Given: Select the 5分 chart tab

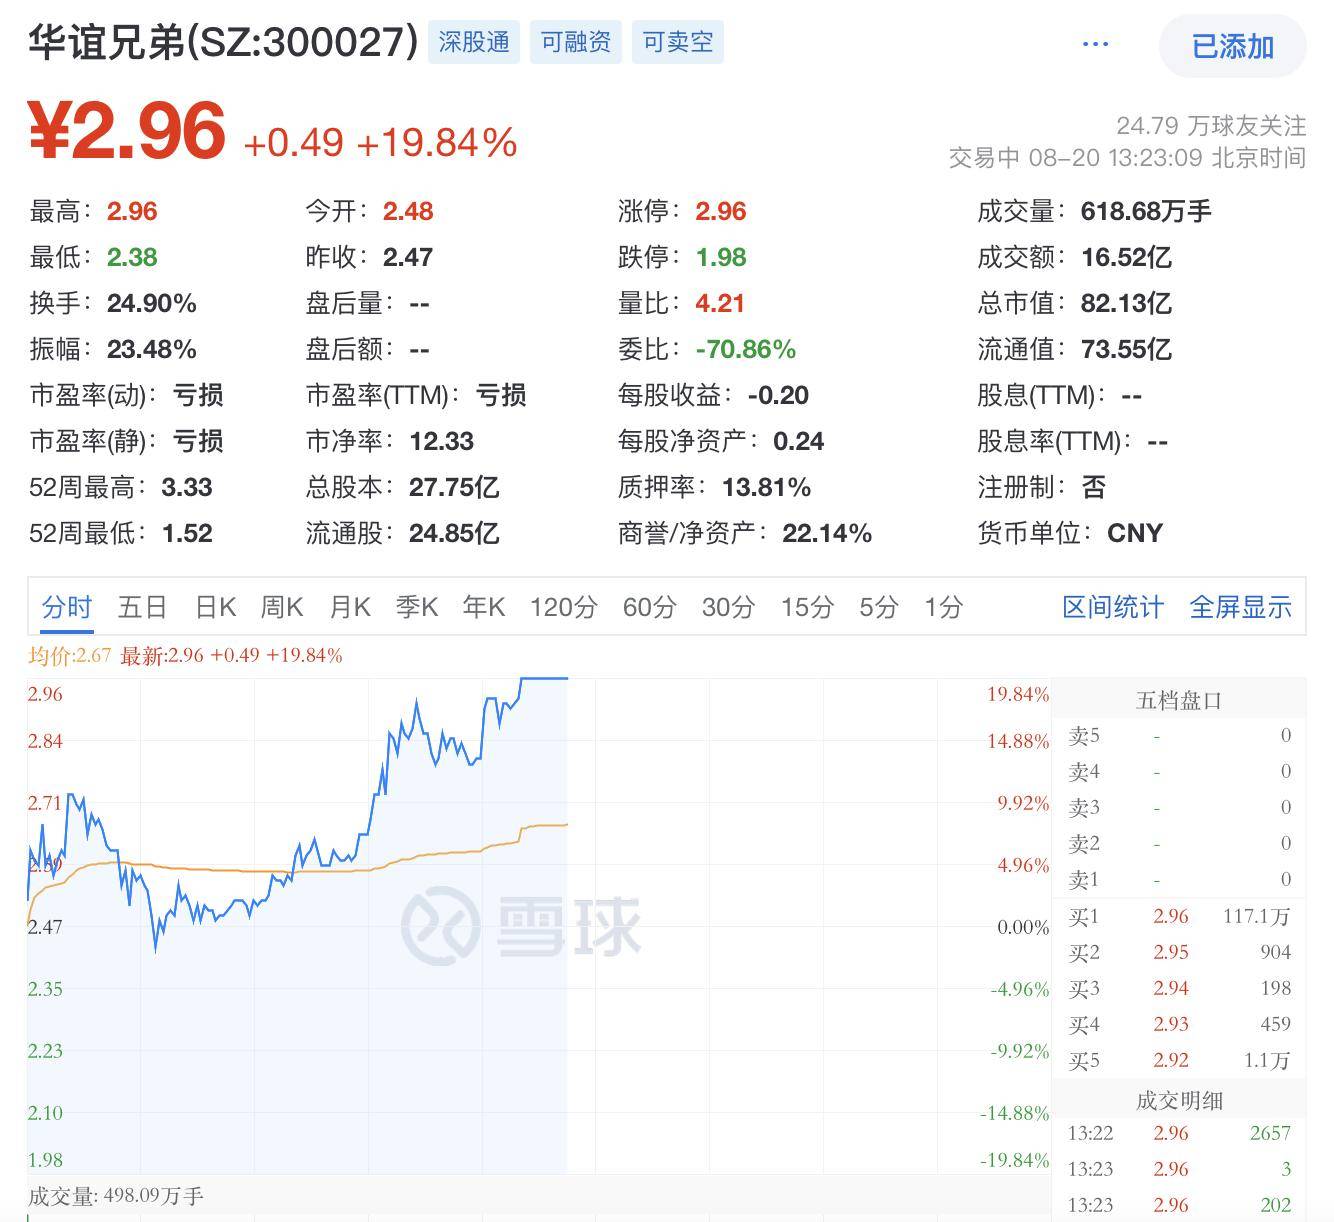Looking at the screenshot, I should pos(879,607).
